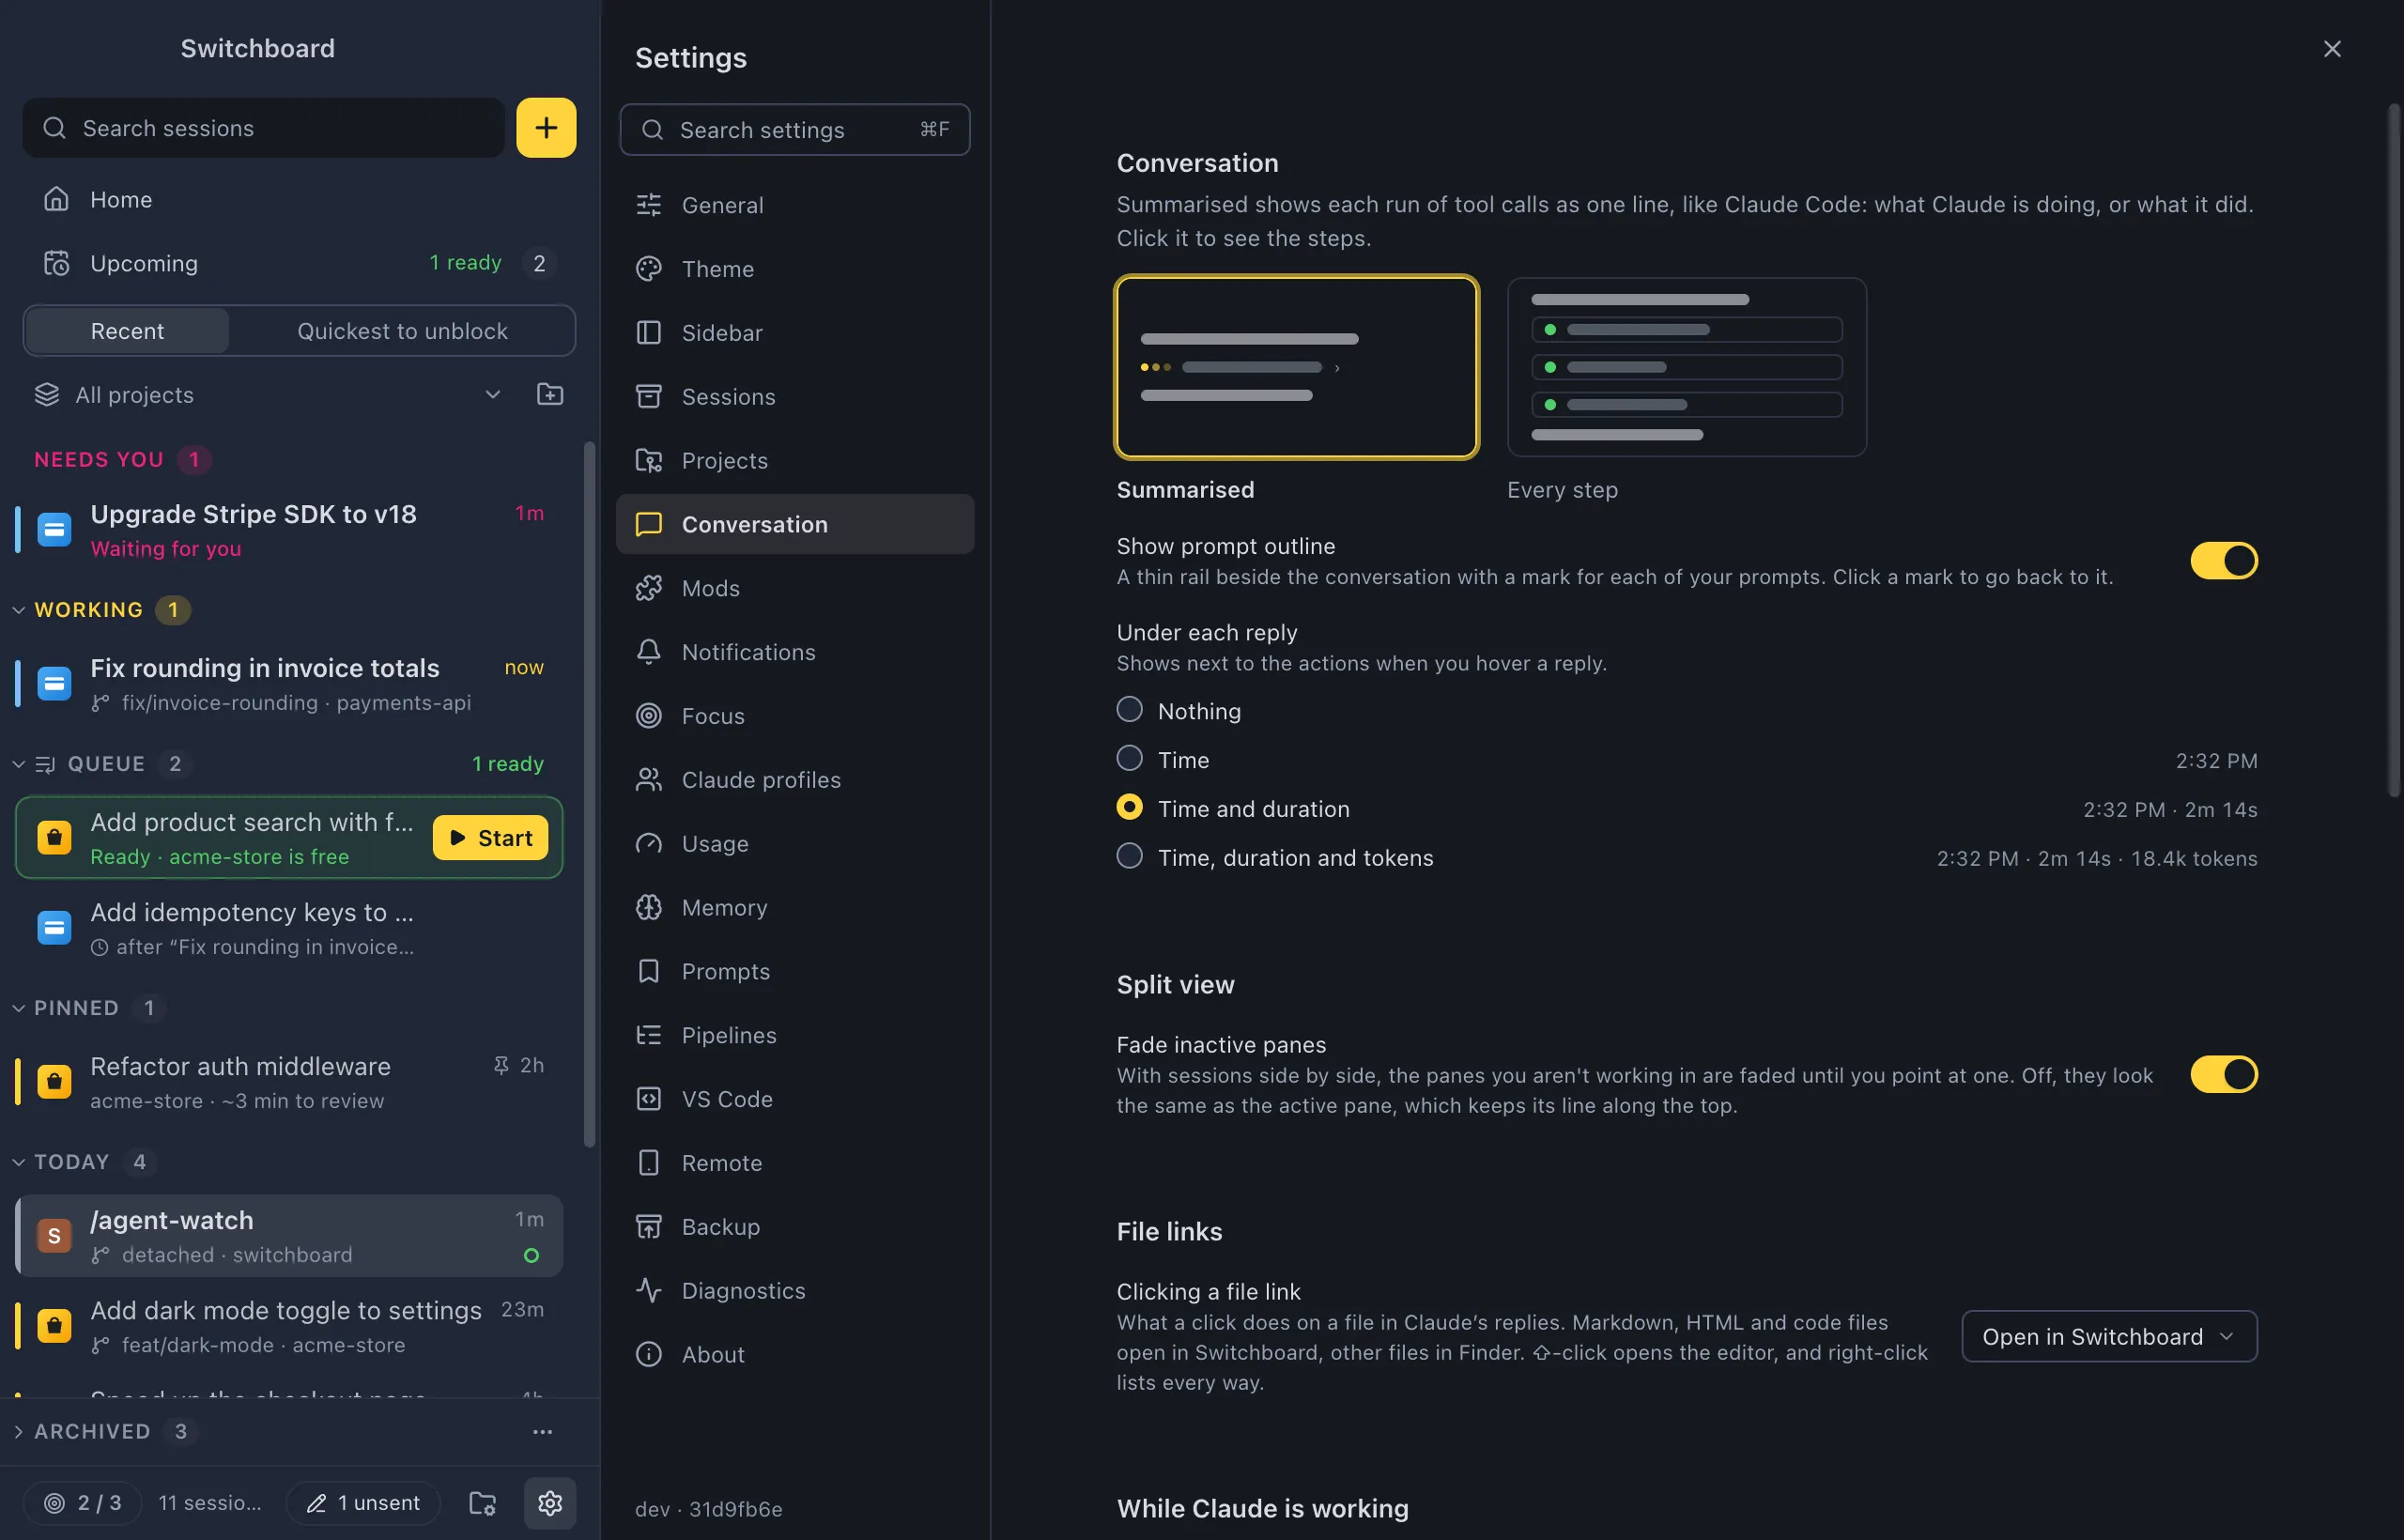Collapse the QUEUE section chevron
The width and height of the screenshot is (2404, 1540).
coord(18,764)
